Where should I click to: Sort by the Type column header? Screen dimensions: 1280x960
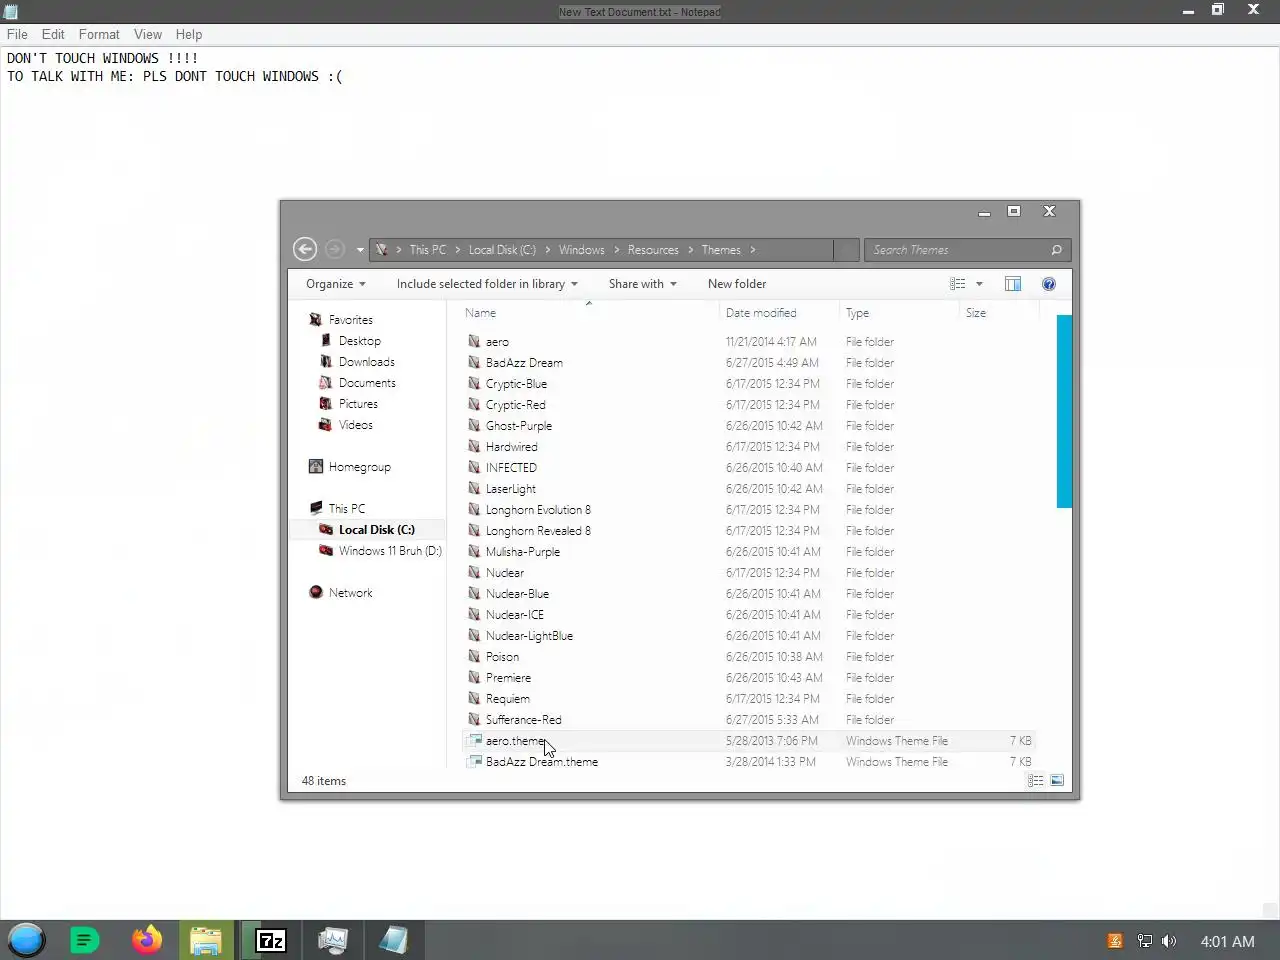857,313
